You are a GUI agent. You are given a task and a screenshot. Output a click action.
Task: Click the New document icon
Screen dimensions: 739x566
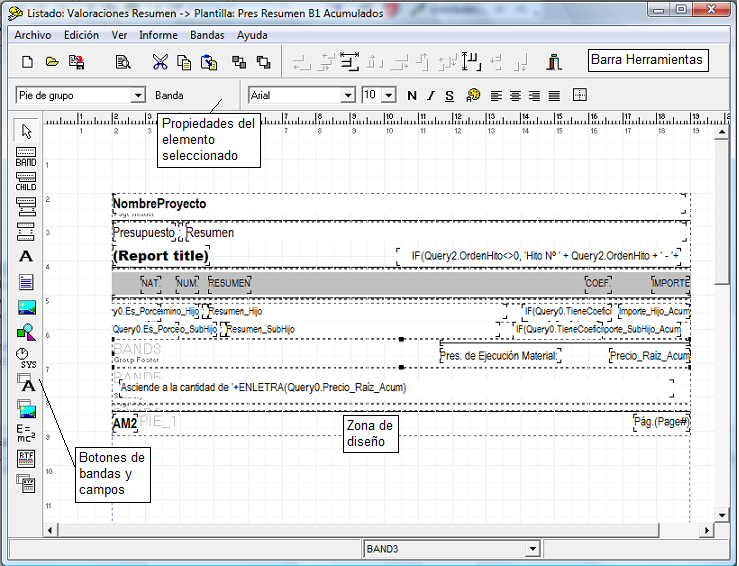pyautogui.click(x=28, y=62)
